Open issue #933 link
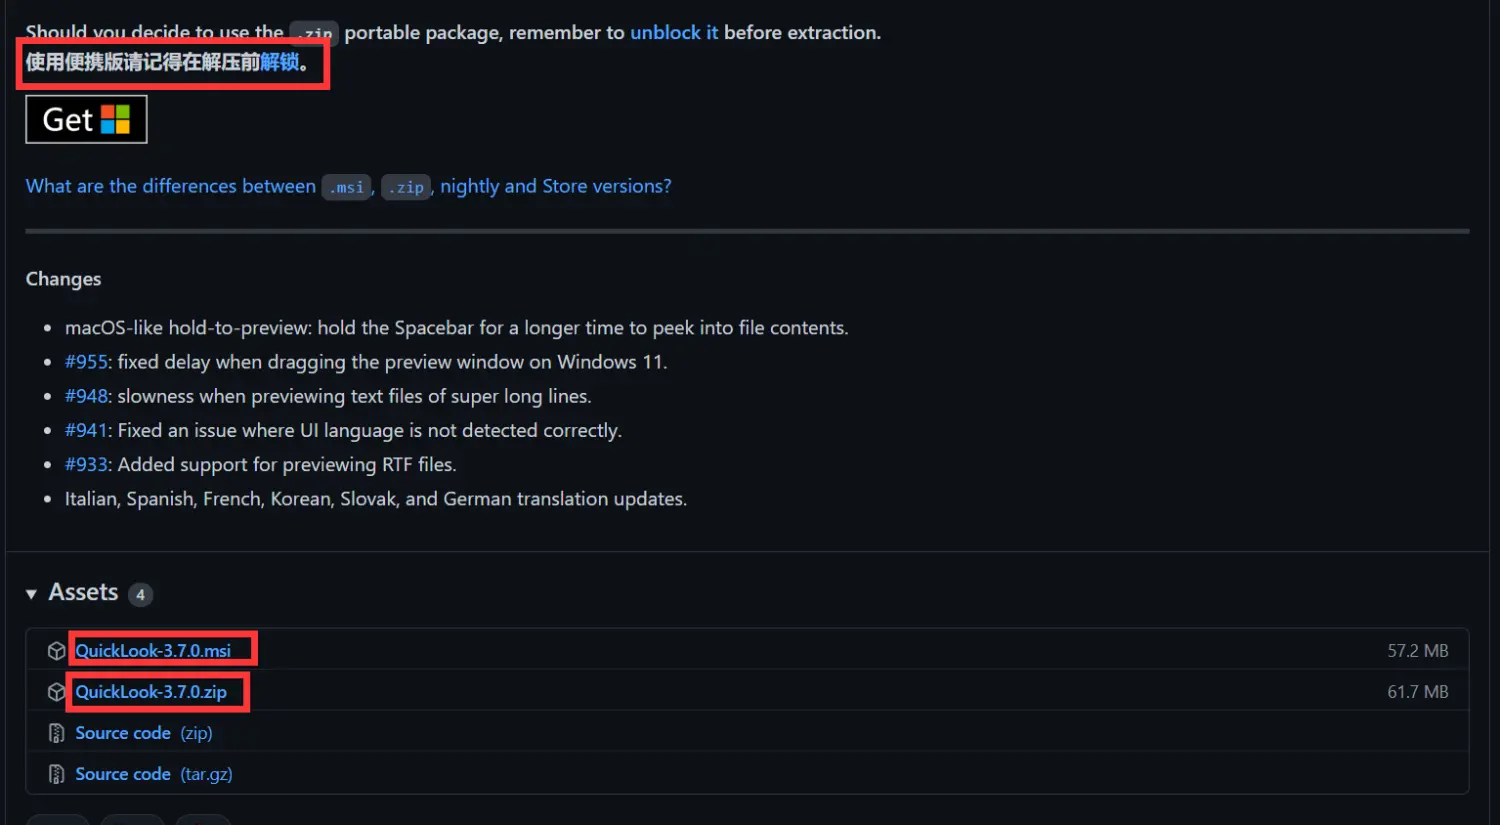The width and height of the screenshot is (1500, 825). [x=86, y=464]
